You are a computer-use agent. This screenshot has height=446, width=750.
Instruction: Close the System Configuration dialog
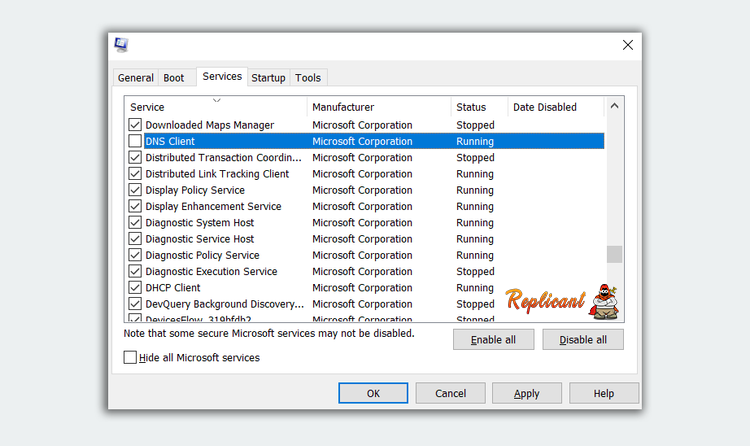coord(628,45)
